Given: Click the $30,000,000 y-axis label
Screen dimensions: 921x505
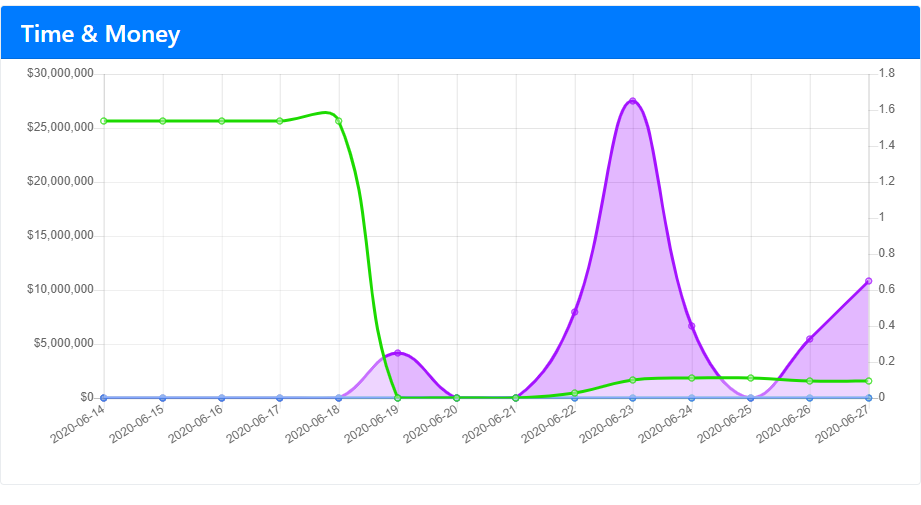Looking at the screenshot, I should 60,73.
